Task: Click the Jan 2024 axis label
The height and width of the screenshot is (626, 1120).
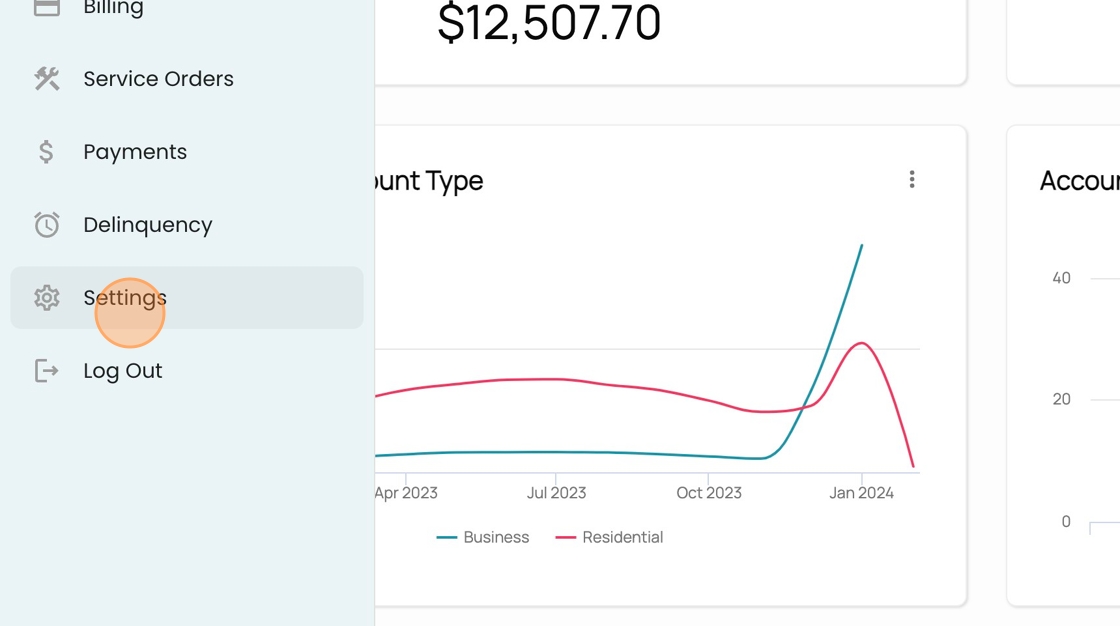Action: (x=861, y=492)
